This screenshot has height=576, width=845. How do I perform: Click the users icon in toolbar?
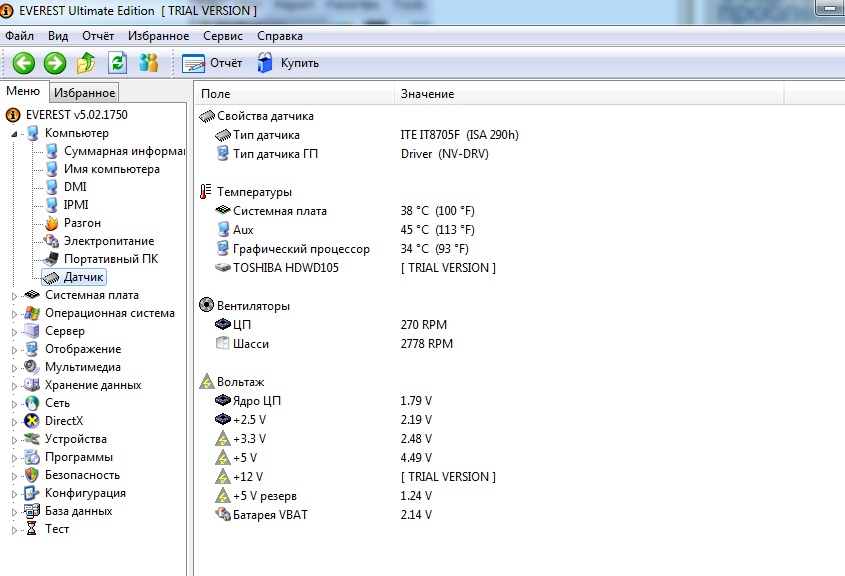coord(149,63)
